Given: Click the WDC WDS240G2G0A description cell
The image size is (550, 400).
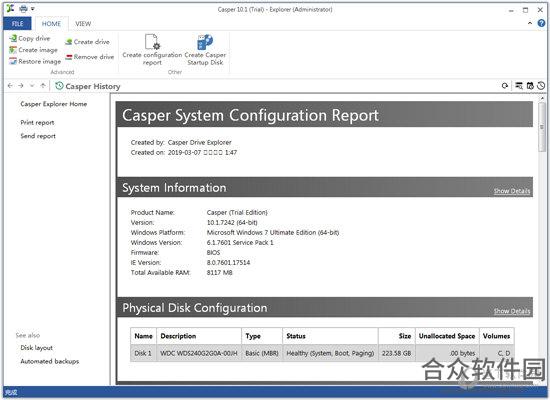Looking at the screenshot, I should (x=199, y=353).
